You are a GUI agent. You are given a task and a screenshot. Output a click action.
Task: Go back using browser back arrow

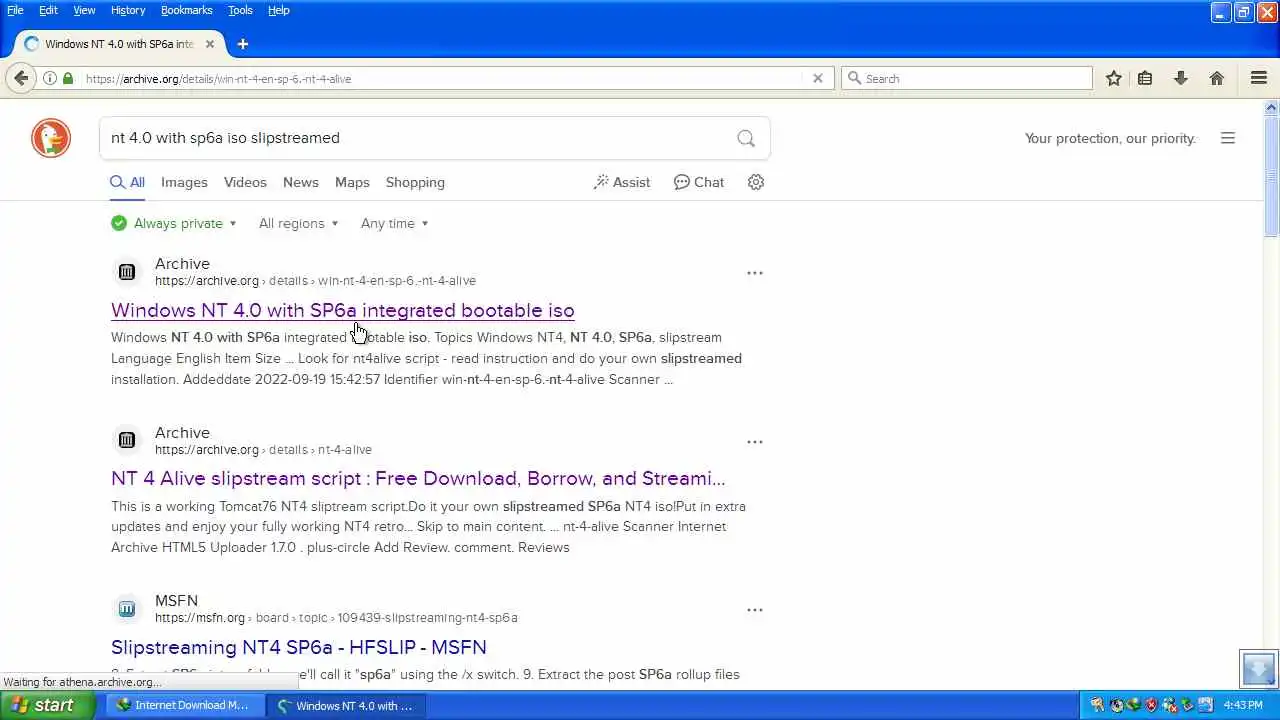click(x=21, y=78)
